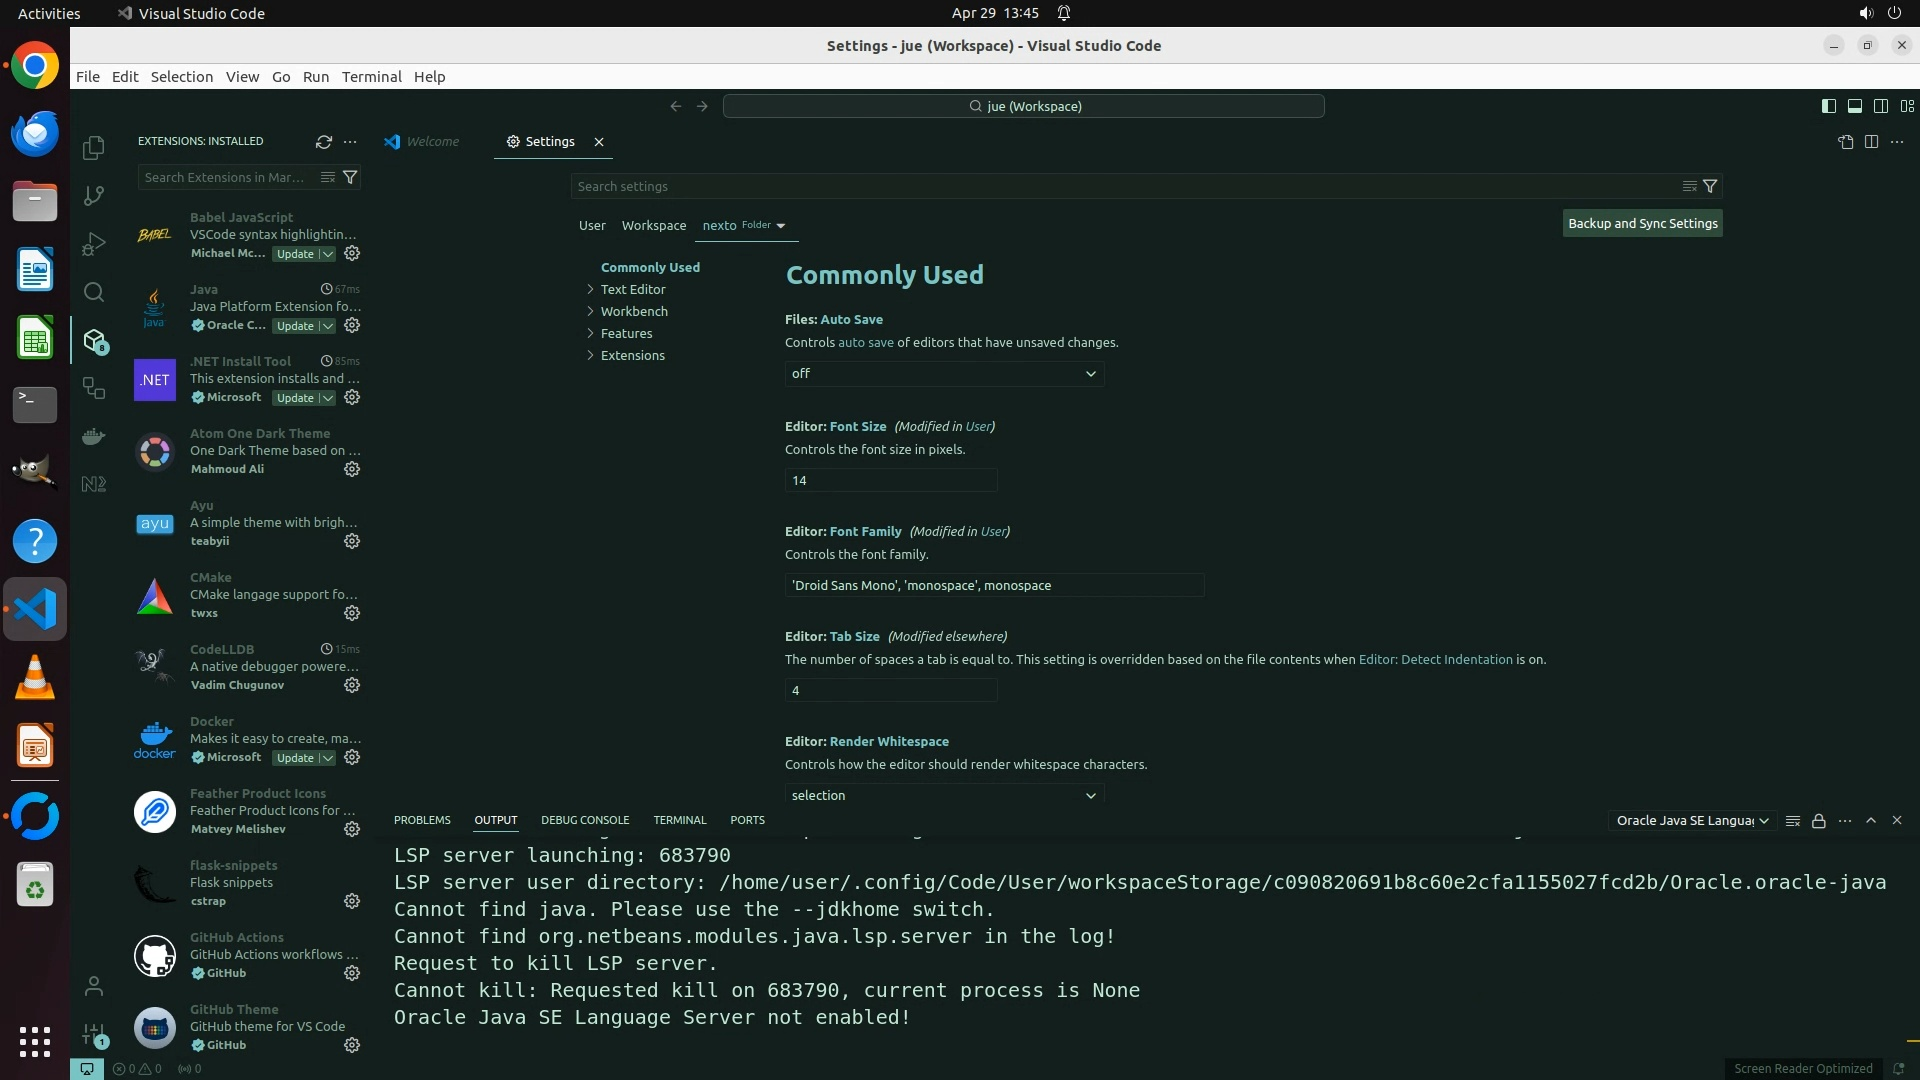Filter extensions with the funnel icon

click(x=350, y=177)
